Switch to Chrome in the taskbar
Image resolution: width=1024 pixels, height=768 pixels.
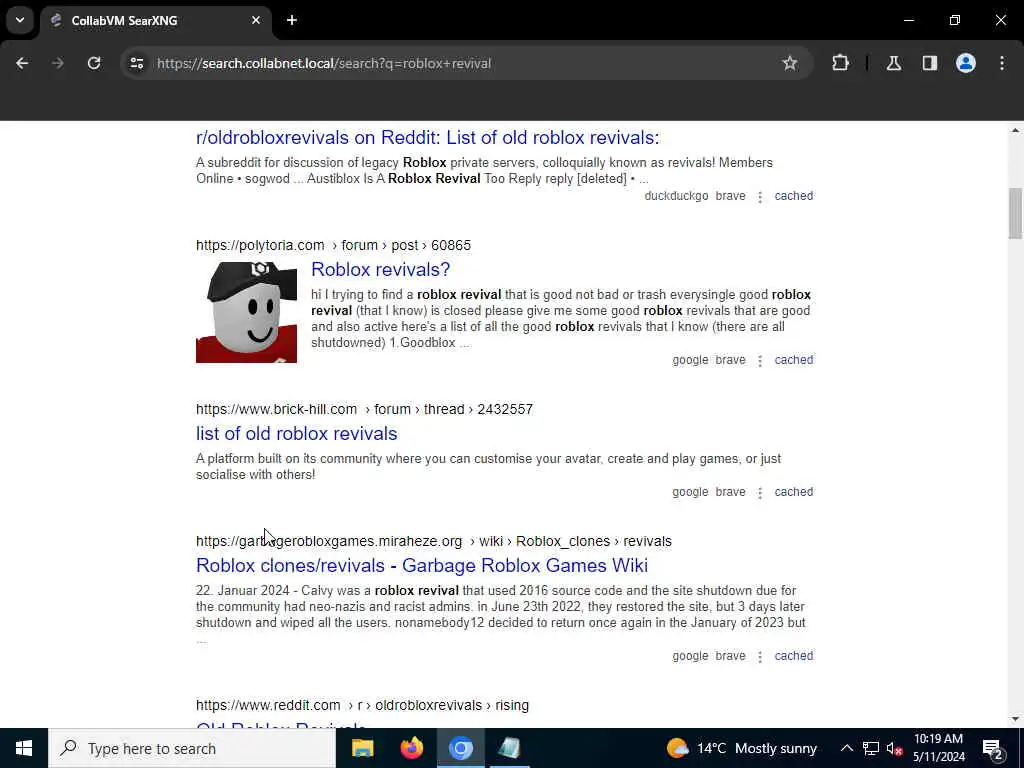[x=460, y=748]
